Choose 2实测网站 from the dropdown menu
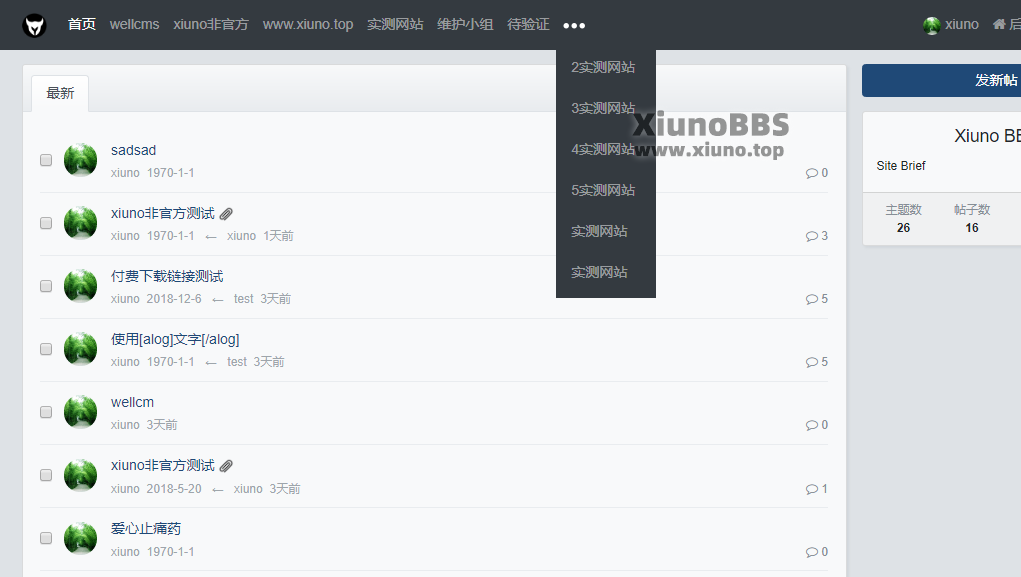The image size is (1021, 577). point(603,67)
